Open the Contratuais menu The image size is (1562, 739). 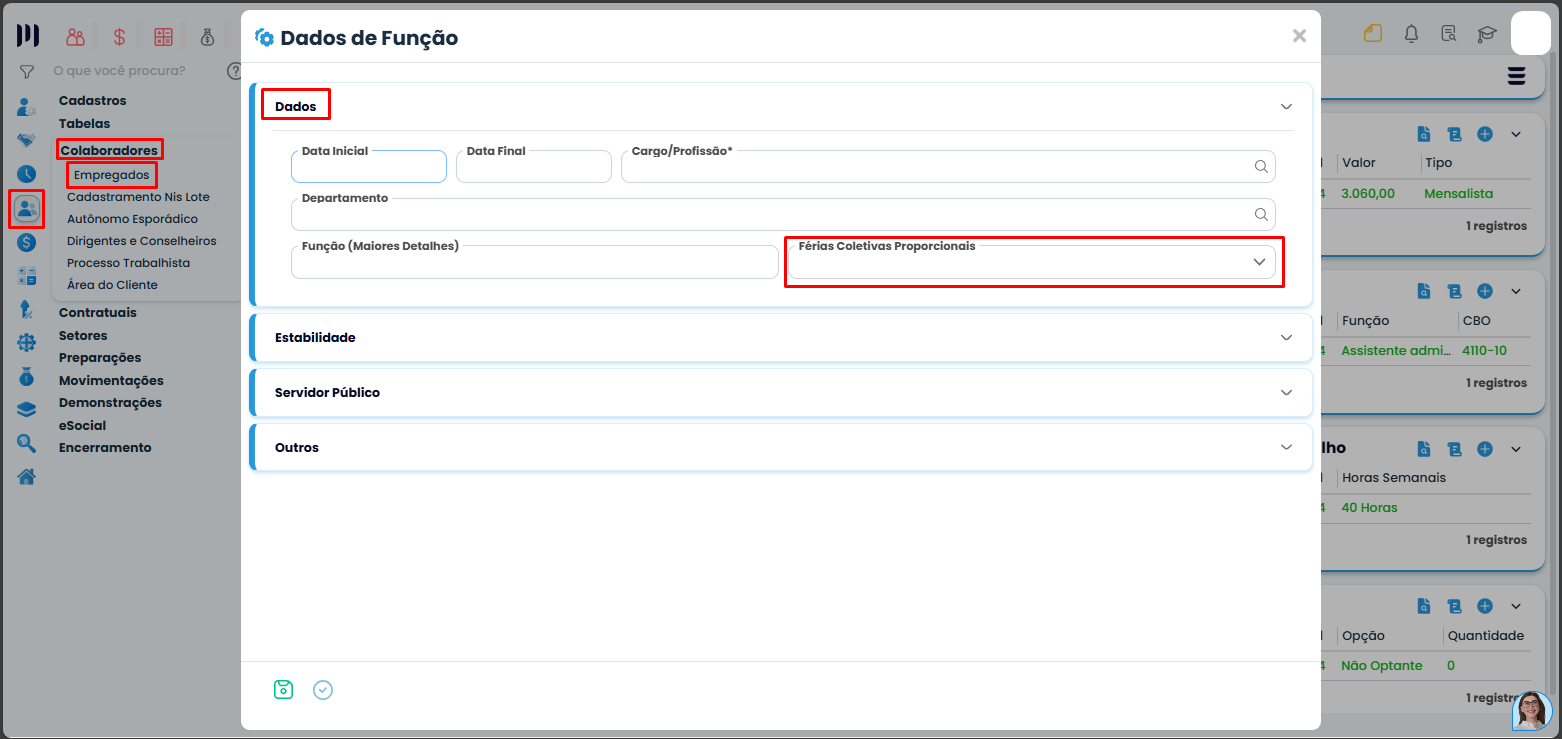click(x=98, y=313)
